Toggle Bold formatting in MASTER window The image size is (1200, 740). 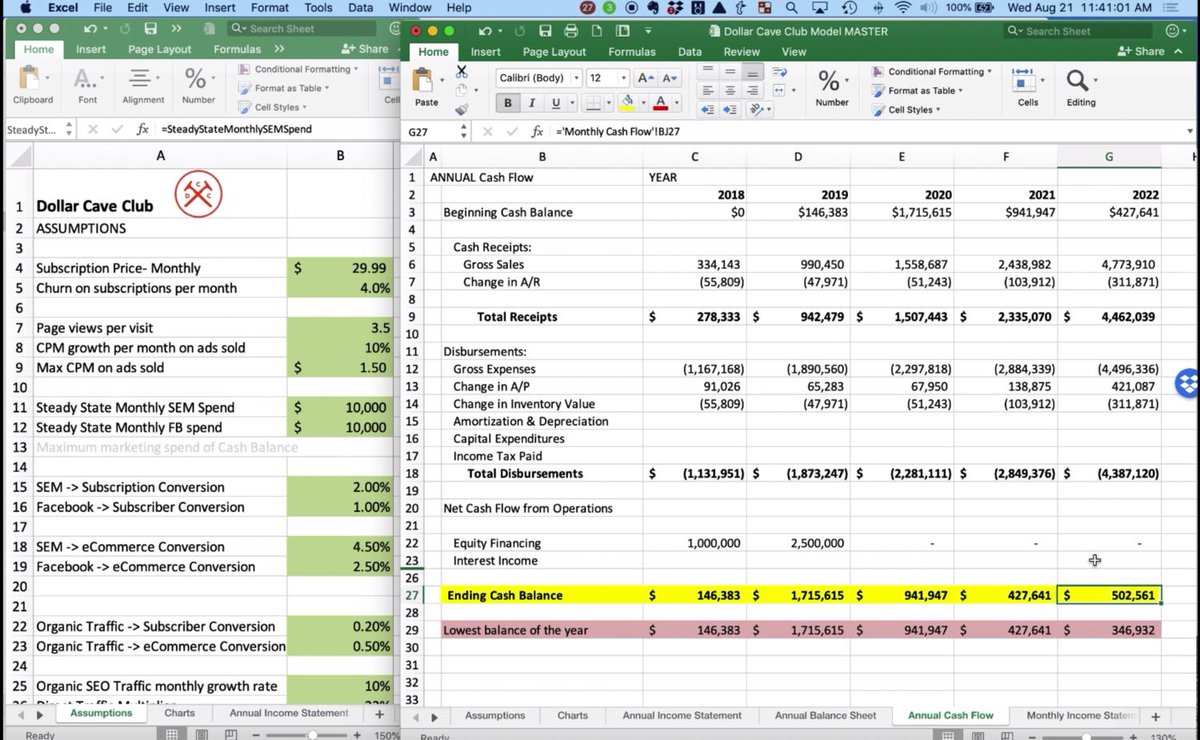tap(508, 103)
